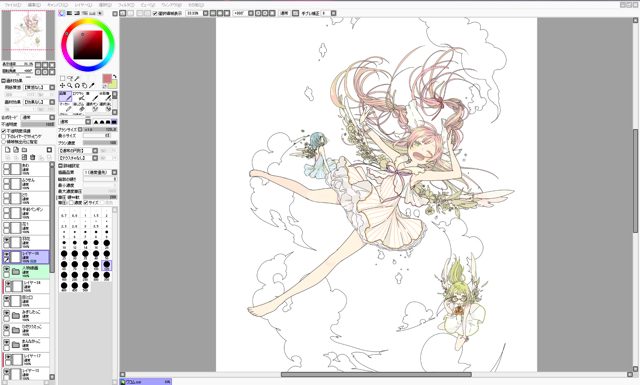Image resolution: width=640 pixels, height=385 pixels.
Task: Select the magic wand tool
Action: pyautogui.click(x=77, y=78)
